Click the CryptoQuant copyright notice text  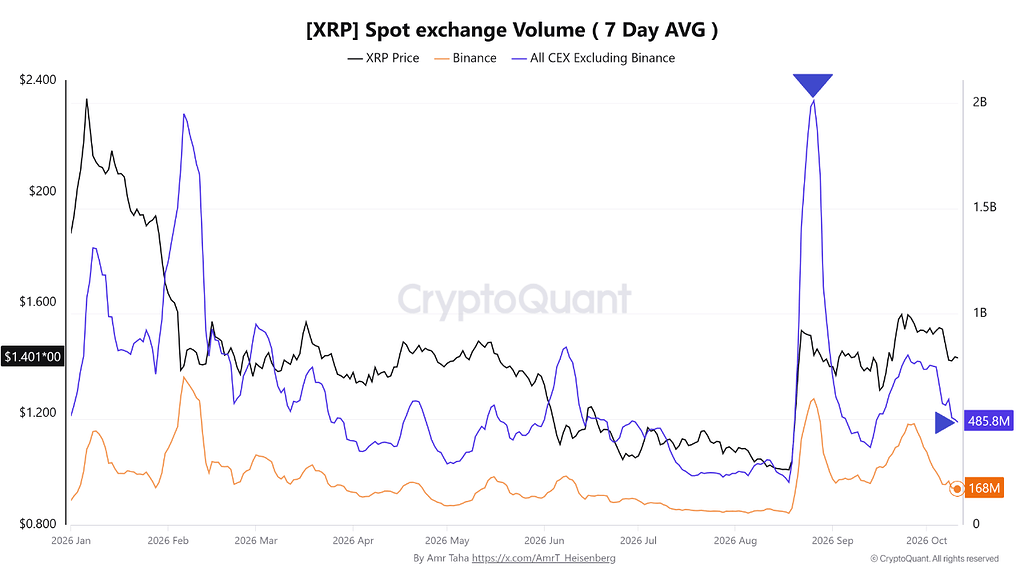pyautogui.click(x=935, y=559)
